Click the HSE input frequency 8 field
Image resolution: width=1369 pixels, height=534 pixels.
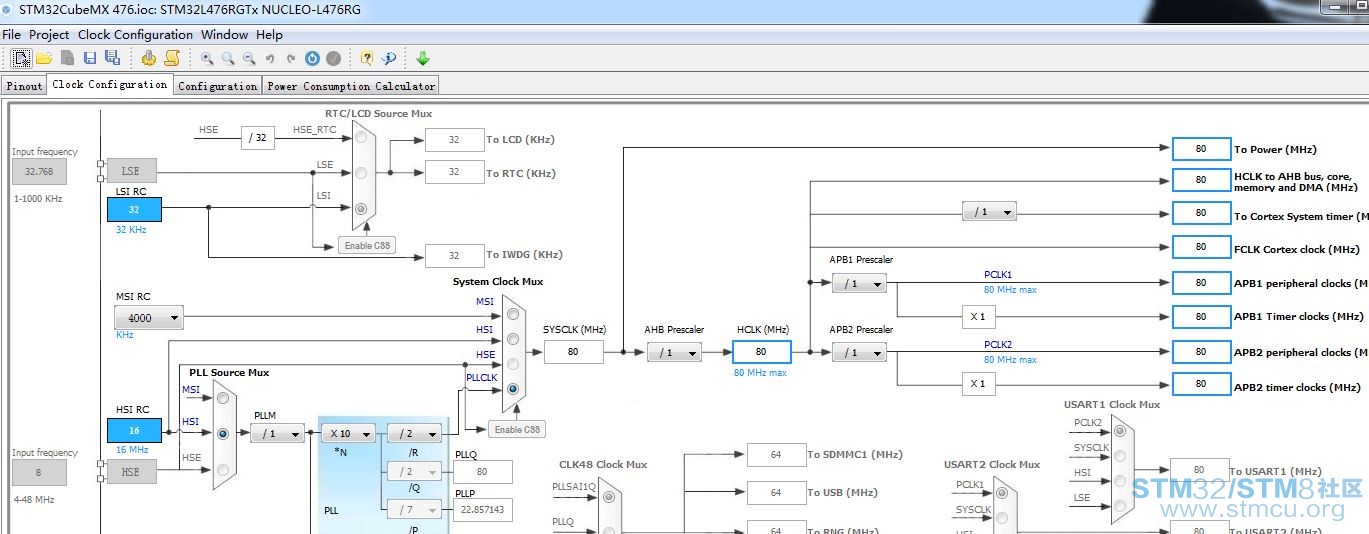(39, 472)
